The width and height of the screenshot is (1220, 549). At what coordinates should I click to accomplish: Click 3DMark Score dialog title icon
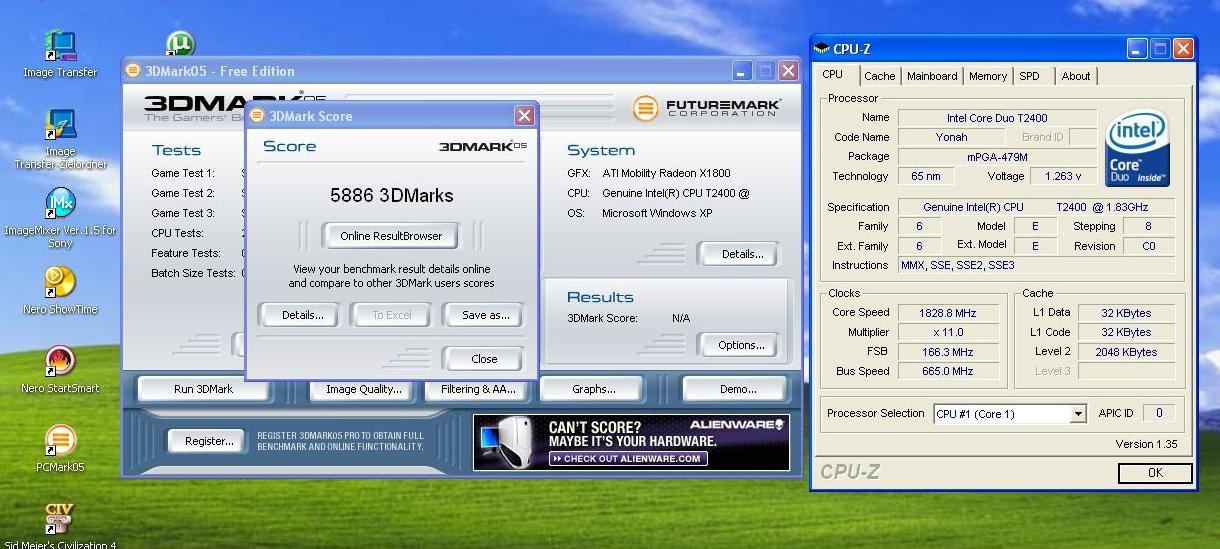[258, 116]
